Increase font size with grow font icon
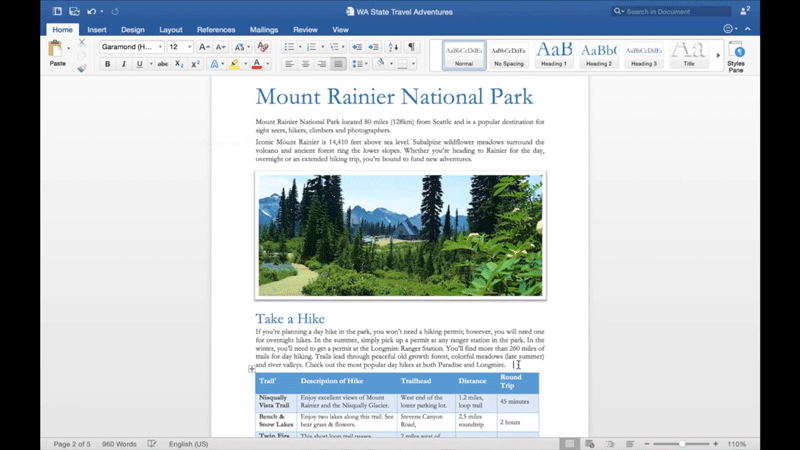This screenshot has width=800, height=450. 203,47
